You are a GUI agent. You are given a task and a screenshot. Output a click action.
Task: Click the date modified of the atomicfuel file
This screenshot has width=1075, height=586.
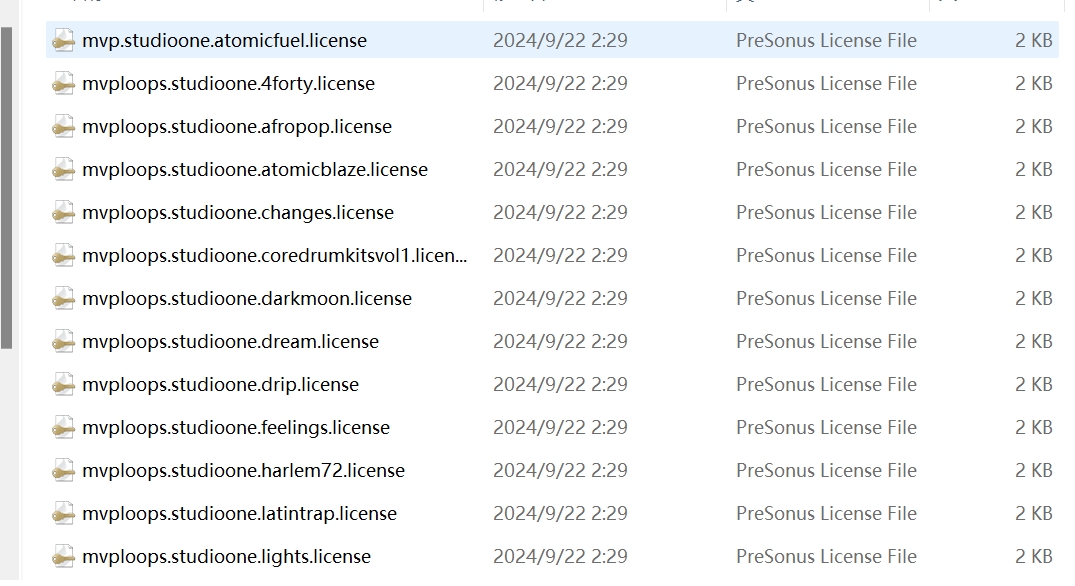560,40
